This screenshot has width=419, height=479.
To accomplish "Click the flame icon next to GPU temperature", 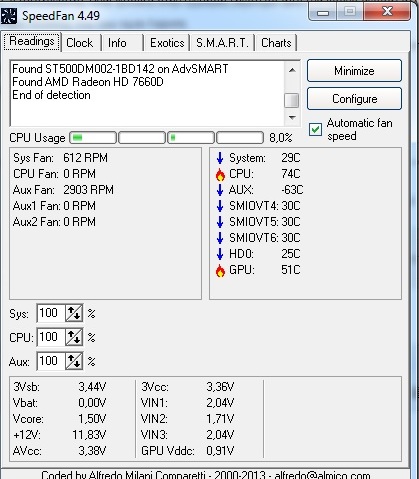I will (220, 270).
